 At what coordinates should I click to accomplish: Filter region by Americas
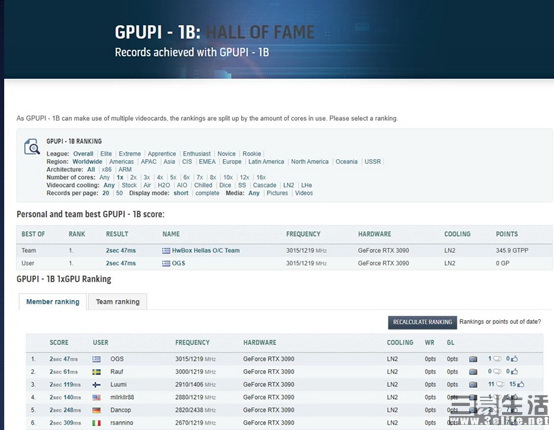pos(121,161)
